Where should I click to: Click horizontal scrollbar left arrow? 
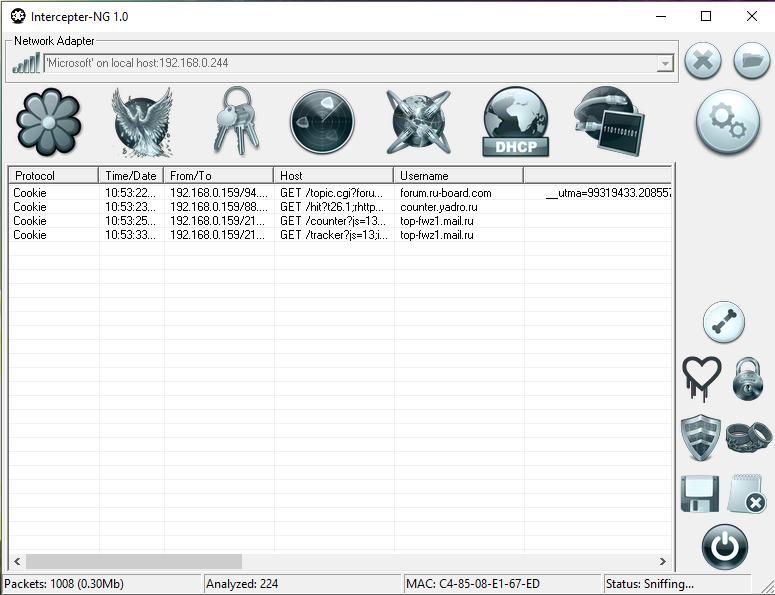17,561
